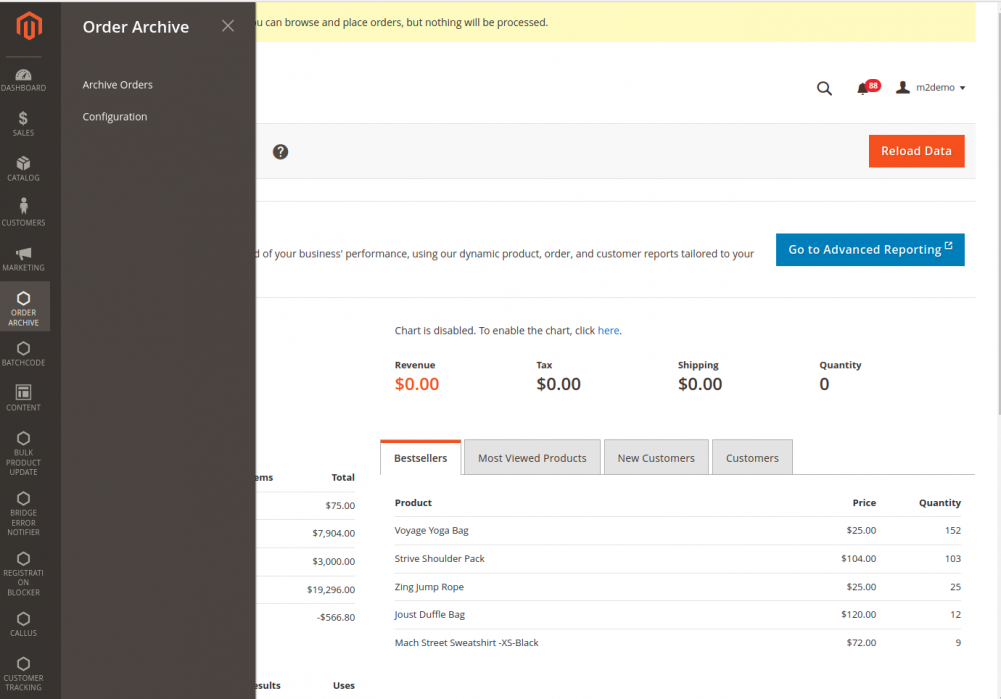
Task: Click Go to Advanced Reporting
Action: pos(869,249)
